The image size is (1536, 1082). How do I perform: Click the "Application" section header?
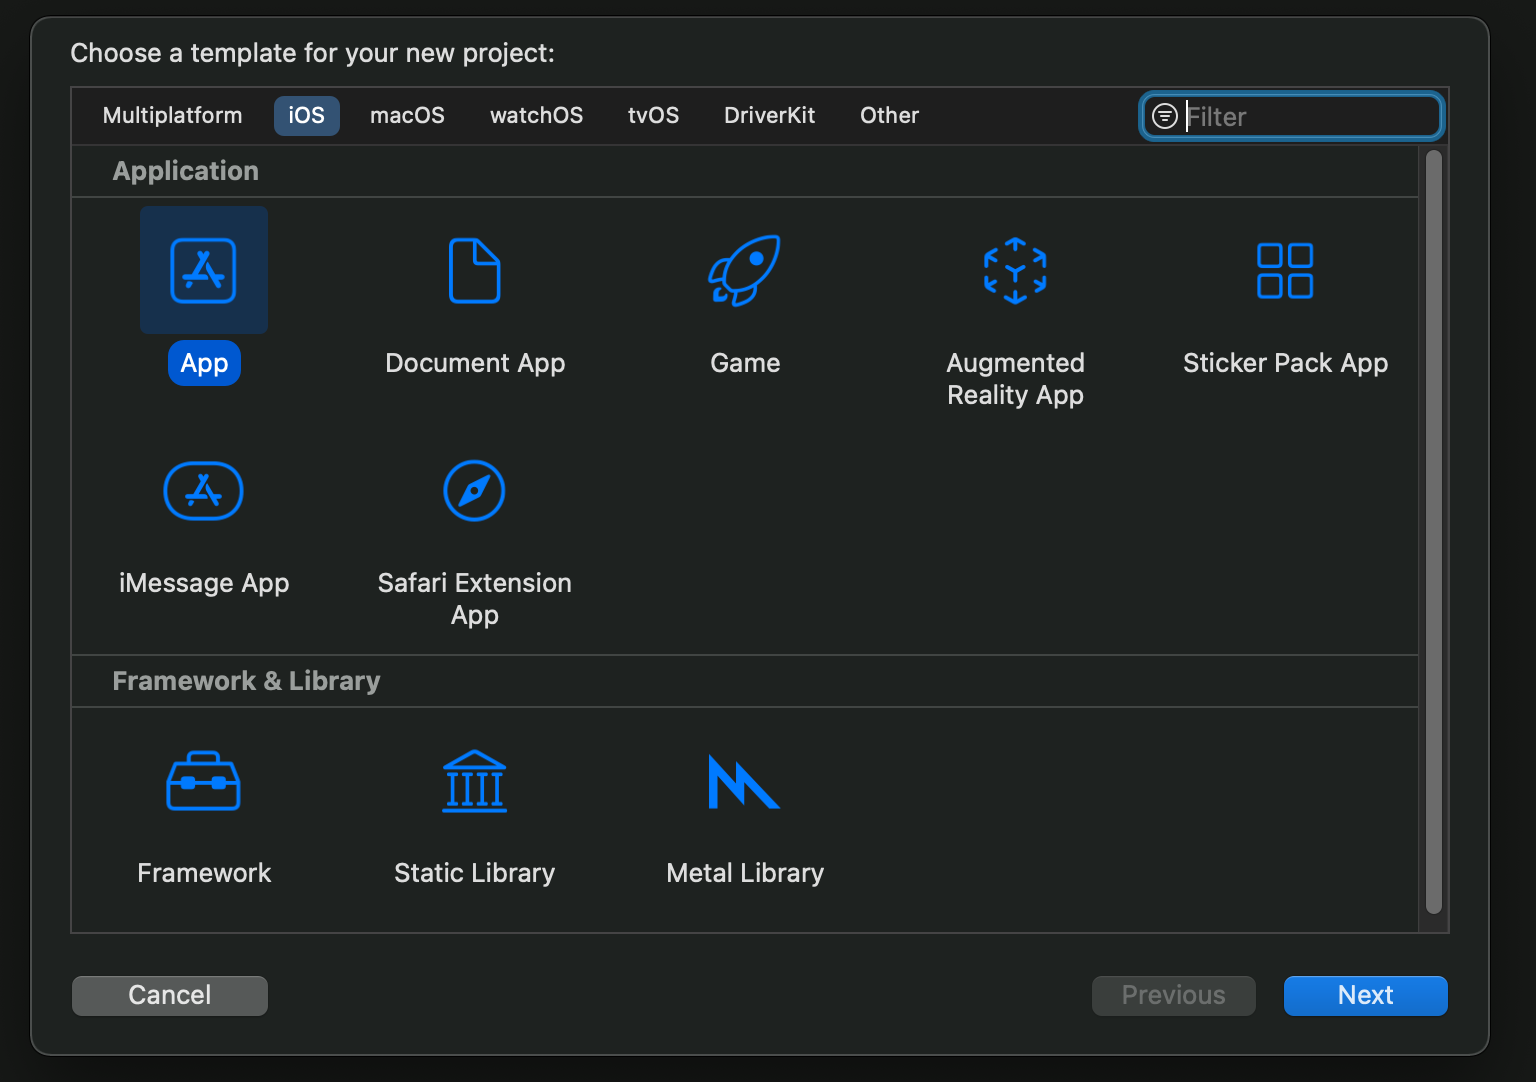tap(186, 171)
